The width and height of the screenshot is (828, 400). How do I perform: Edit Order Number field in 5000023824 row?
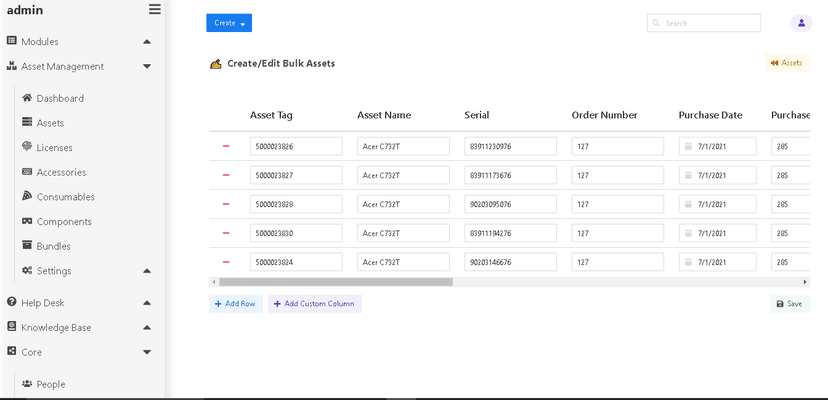tap(618, 263)
